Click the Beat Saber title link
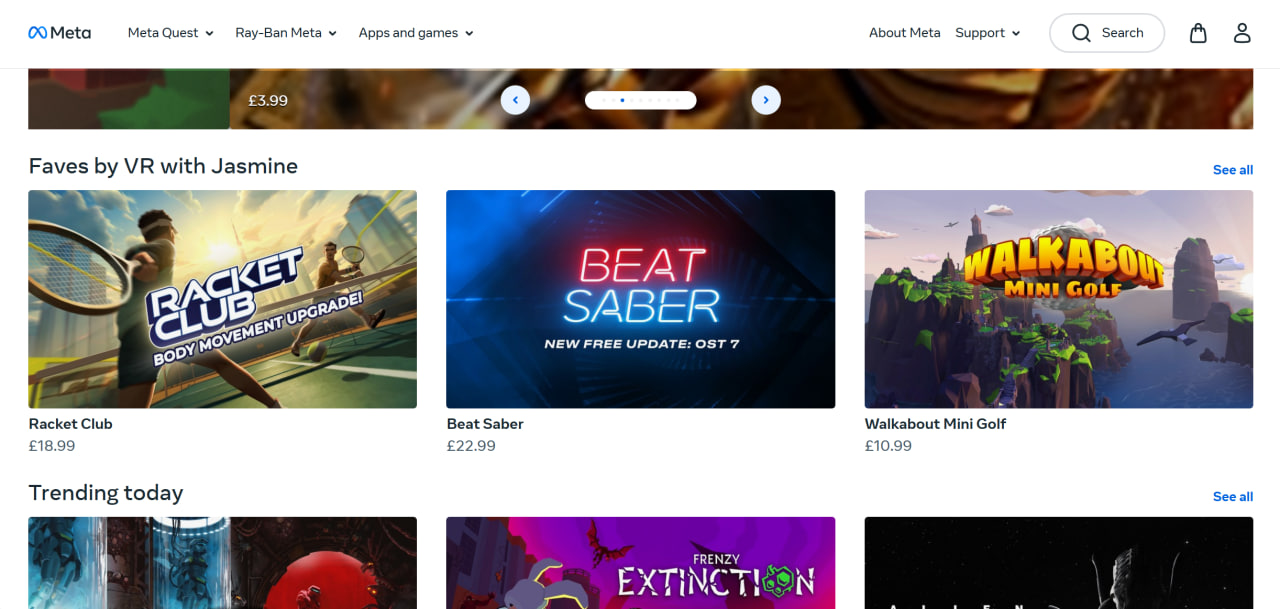The height and width of the screenshot is (609, 1280). coord(485,424)
